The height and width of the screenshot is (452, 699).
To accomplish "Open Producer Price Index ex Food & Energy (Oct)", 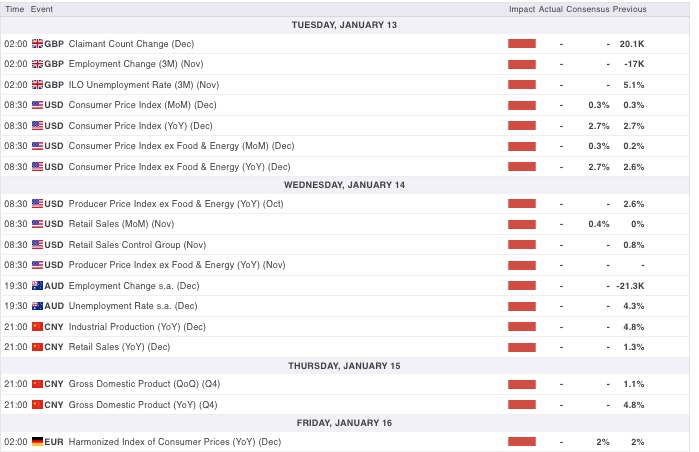I will tap(176, 204).
